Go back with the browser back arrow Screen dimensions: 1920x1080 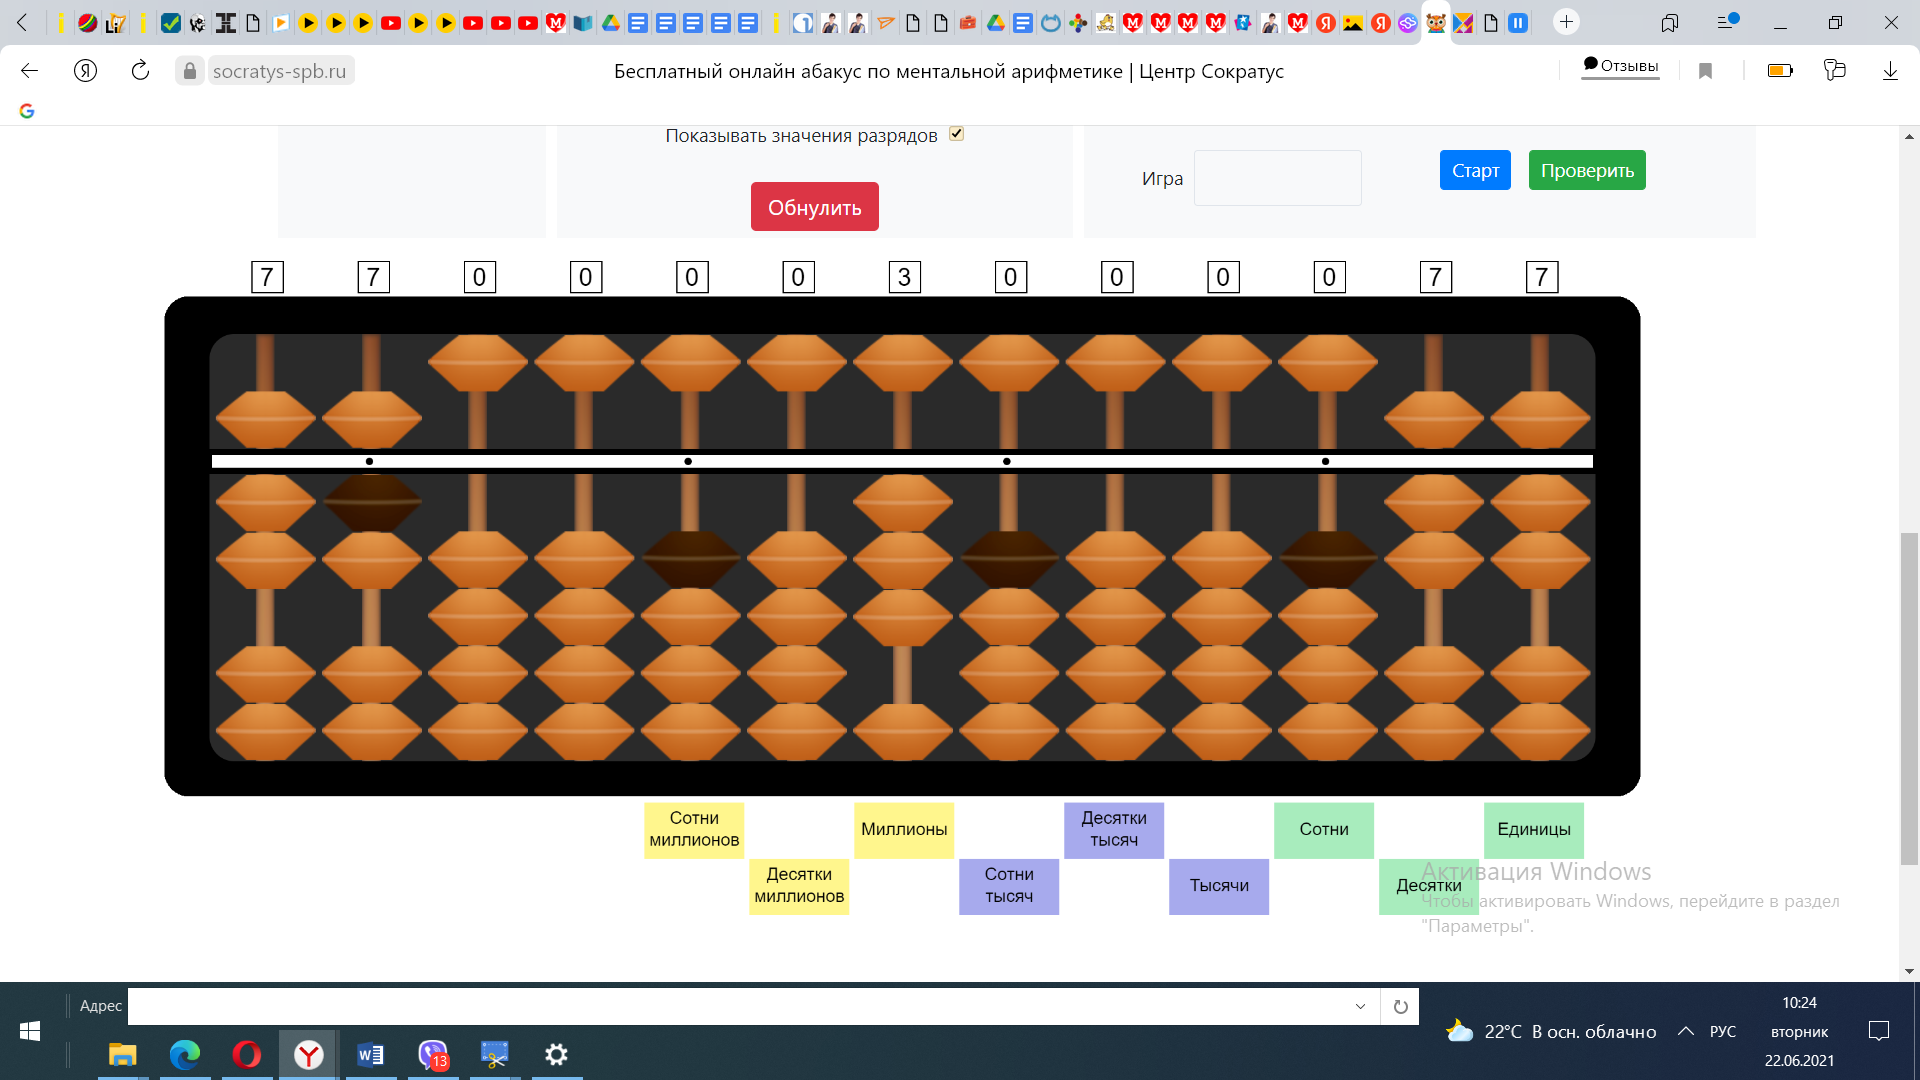tap(29, 71)
